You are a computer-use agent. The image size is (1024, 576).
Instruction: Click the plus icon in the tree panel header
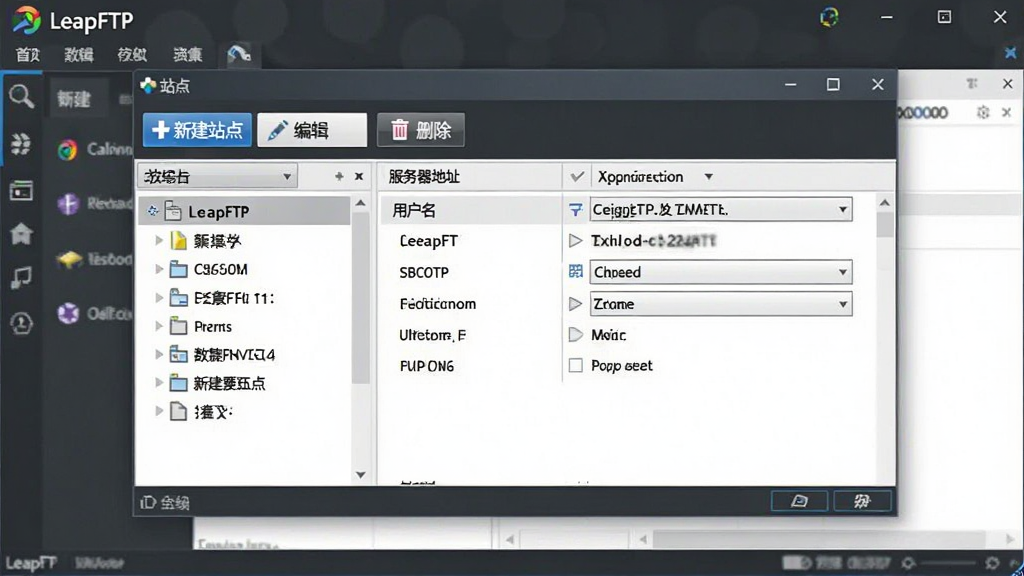[x=339, y=176]
